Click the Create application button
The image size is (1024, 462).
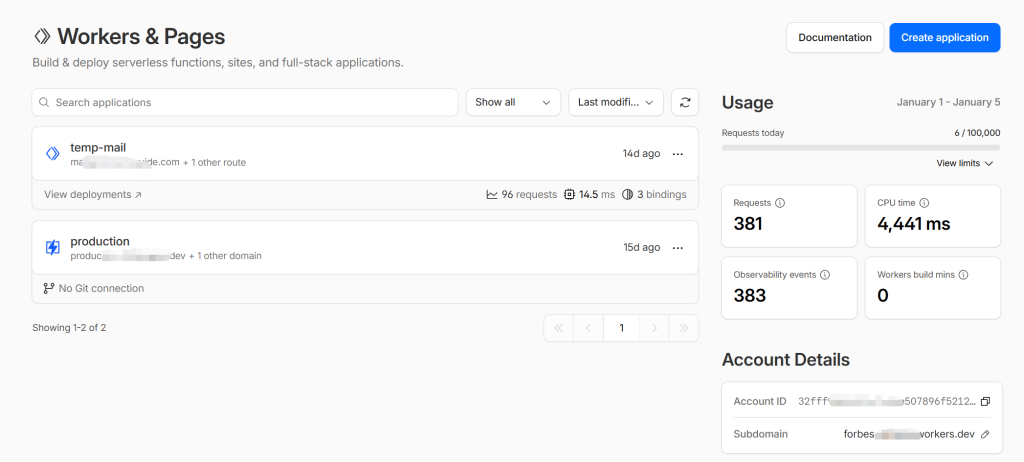coord(944,38)
